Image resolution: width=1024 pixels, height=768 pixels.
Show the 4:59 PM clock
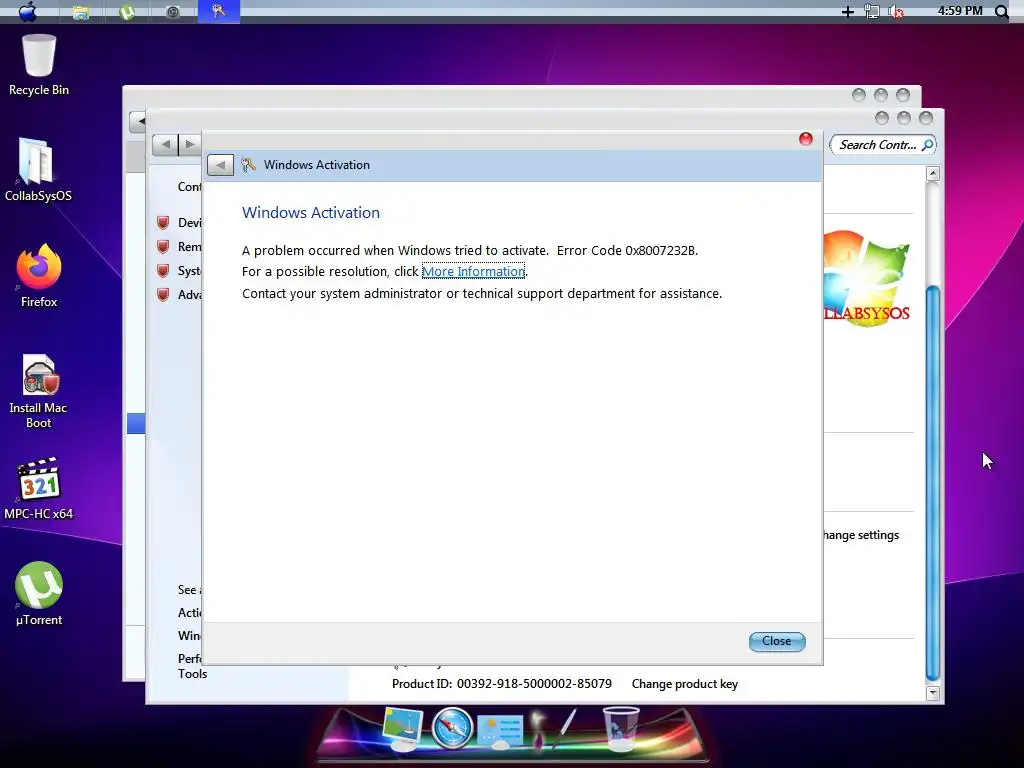pyautogui.click(x=959, y=10)
